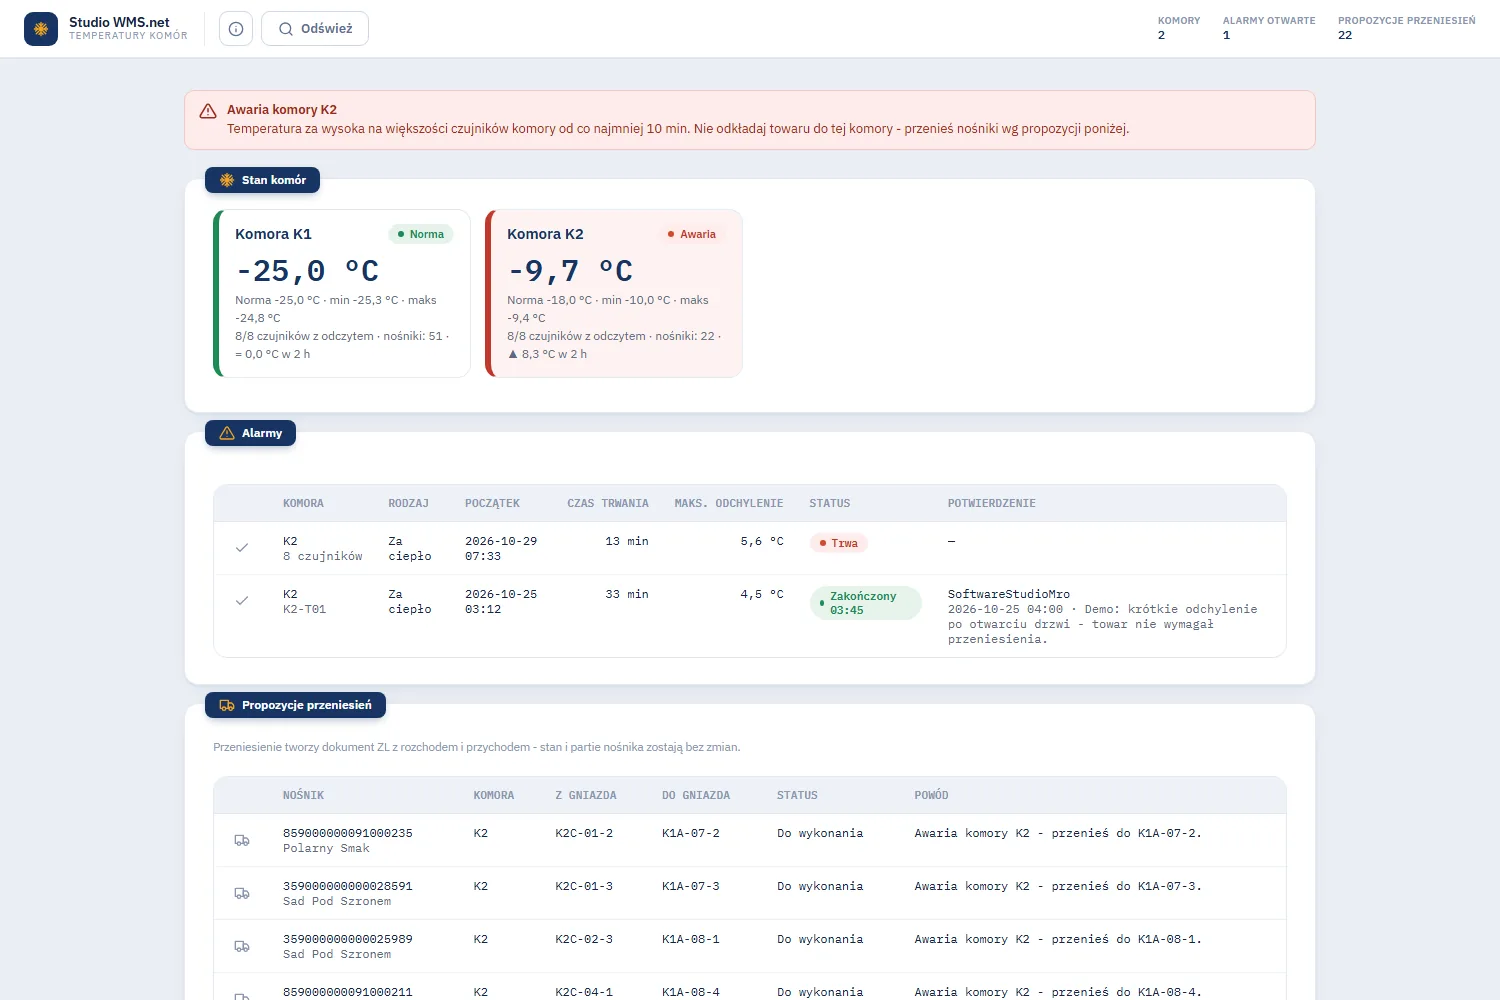Click the warning icon in Alarmy header
This screenshot has width=1500, height=1000.
point(227,433)
